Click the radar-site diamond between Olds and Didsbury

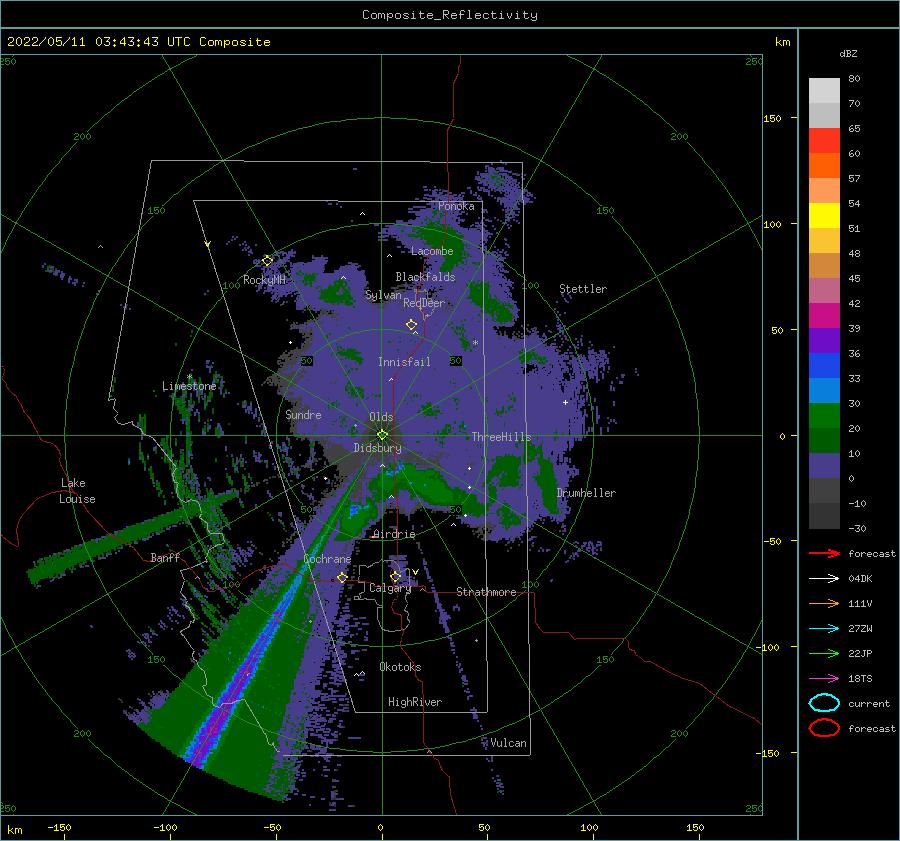(382, 435)
